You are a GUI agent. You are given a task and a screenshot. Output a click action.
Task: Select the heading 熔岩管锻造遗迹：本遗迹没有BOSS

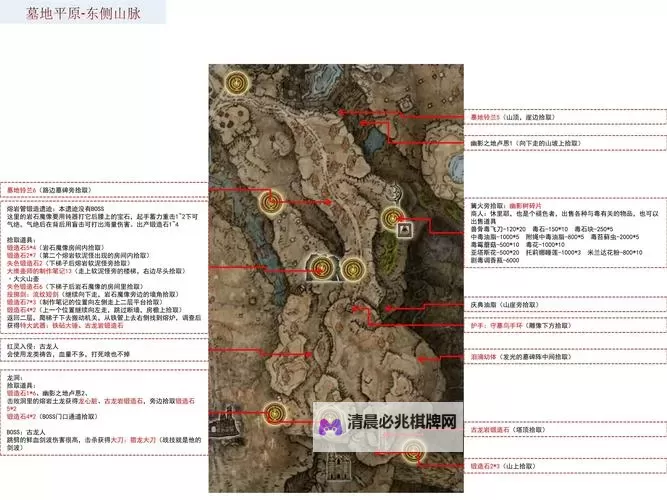[55, 209]
